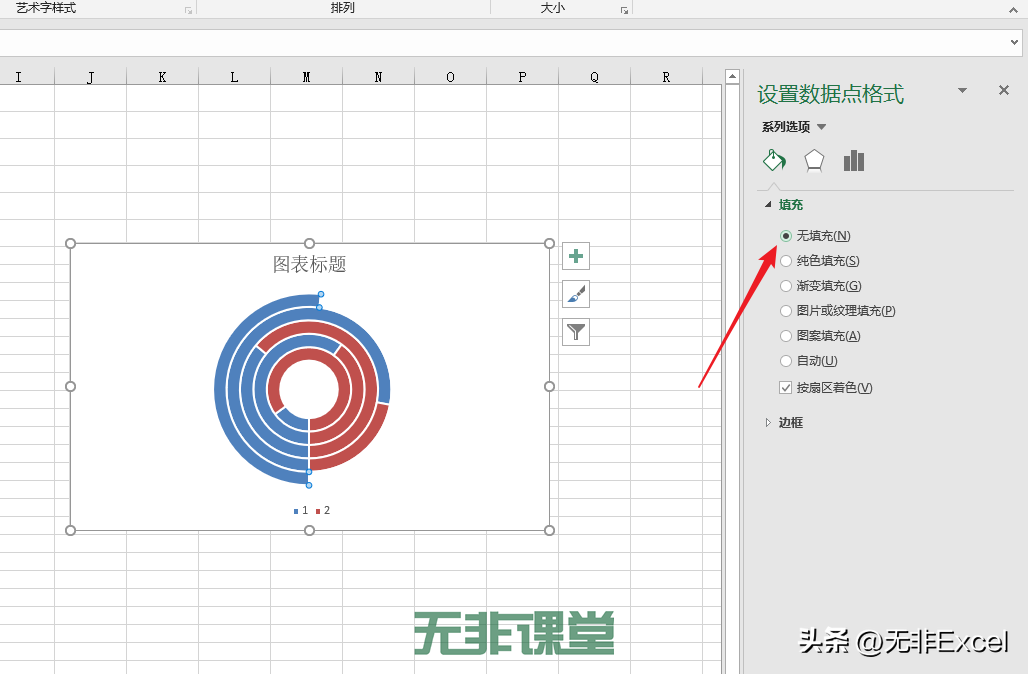Select column O header
The height and width of the screenshot is (674, 1028).
click(x=450, y=77)
